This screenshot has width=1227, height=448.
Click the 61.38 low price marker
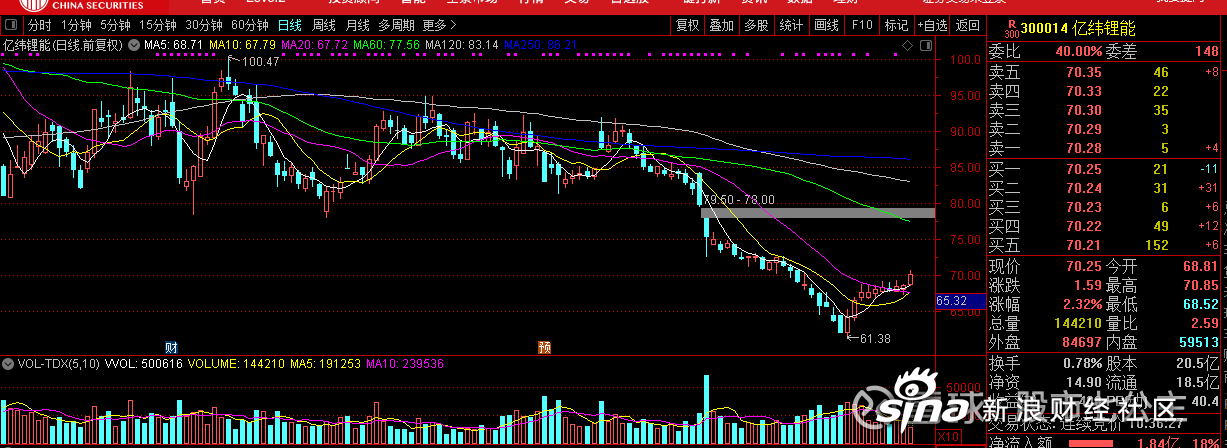873,339
